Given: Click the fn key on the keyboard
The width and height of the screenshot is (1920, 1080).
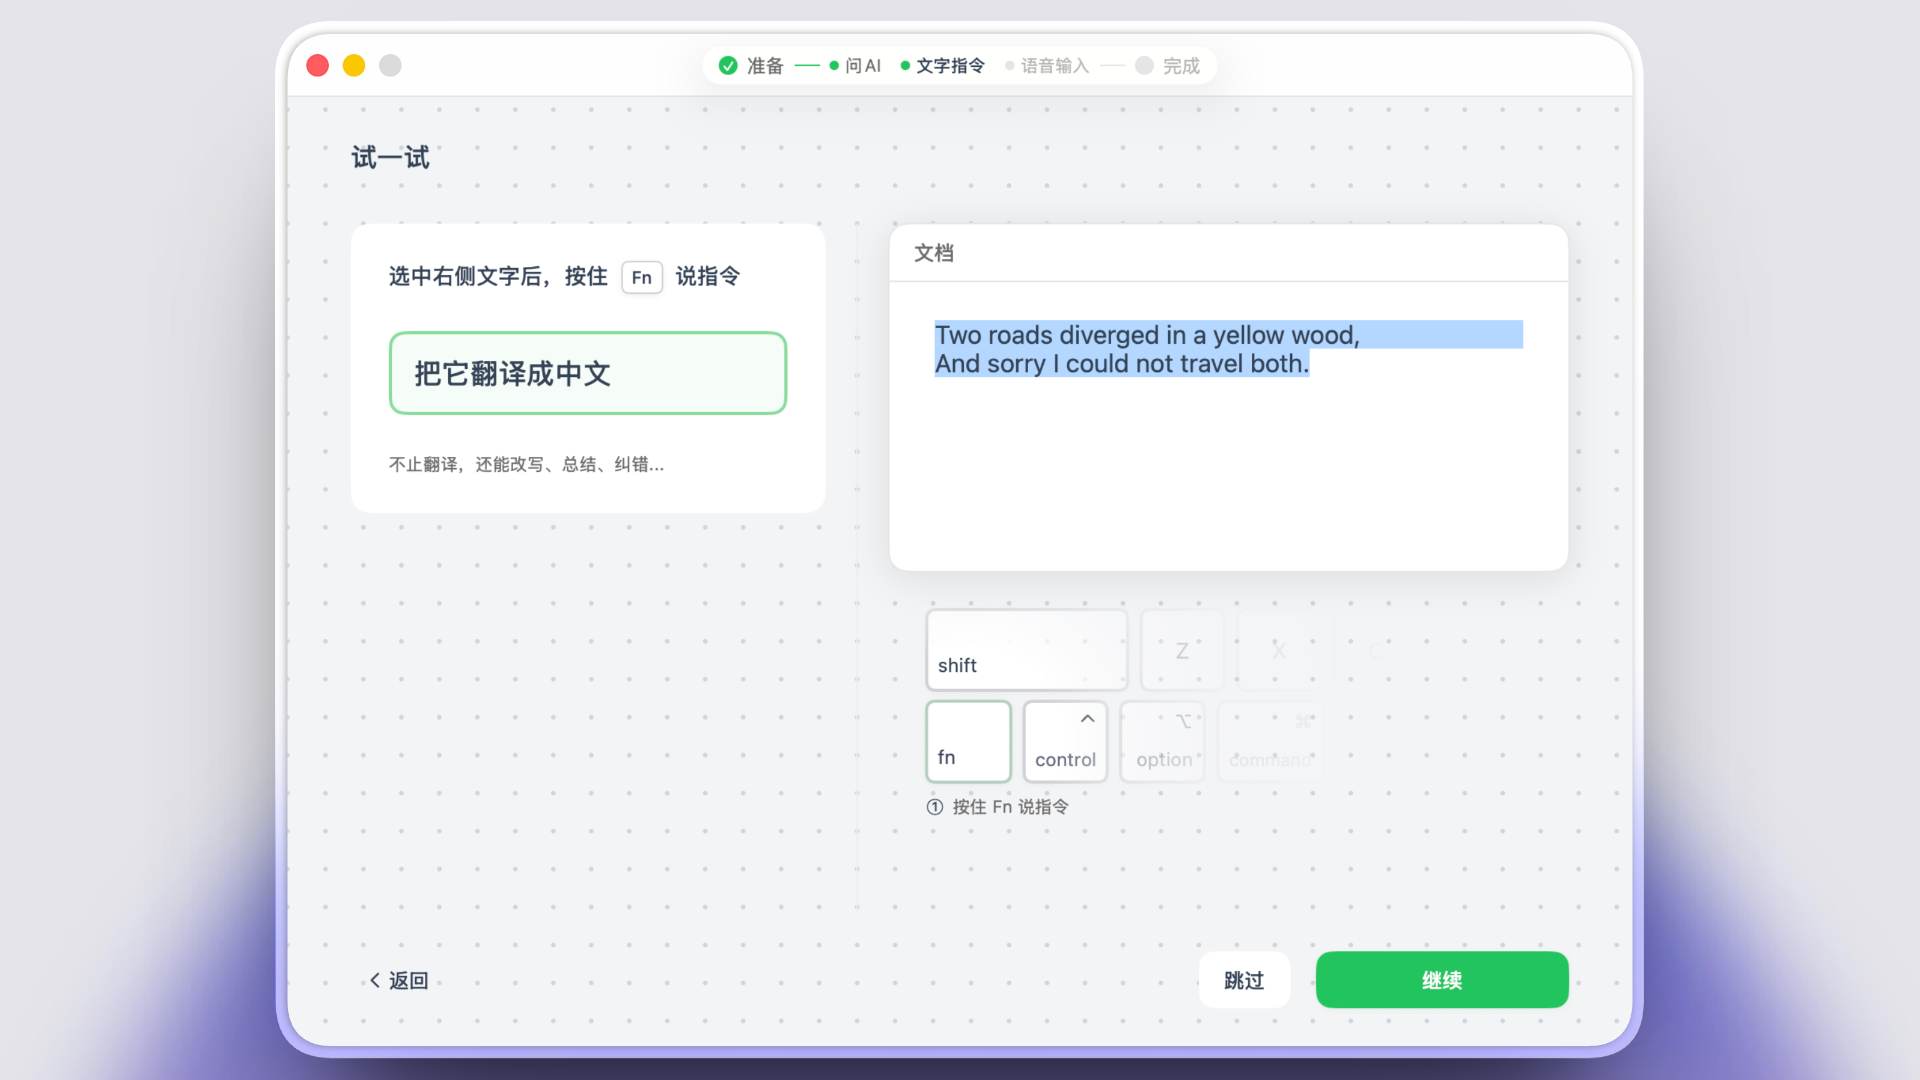Looking at the screenshot, I should (968, 741).
